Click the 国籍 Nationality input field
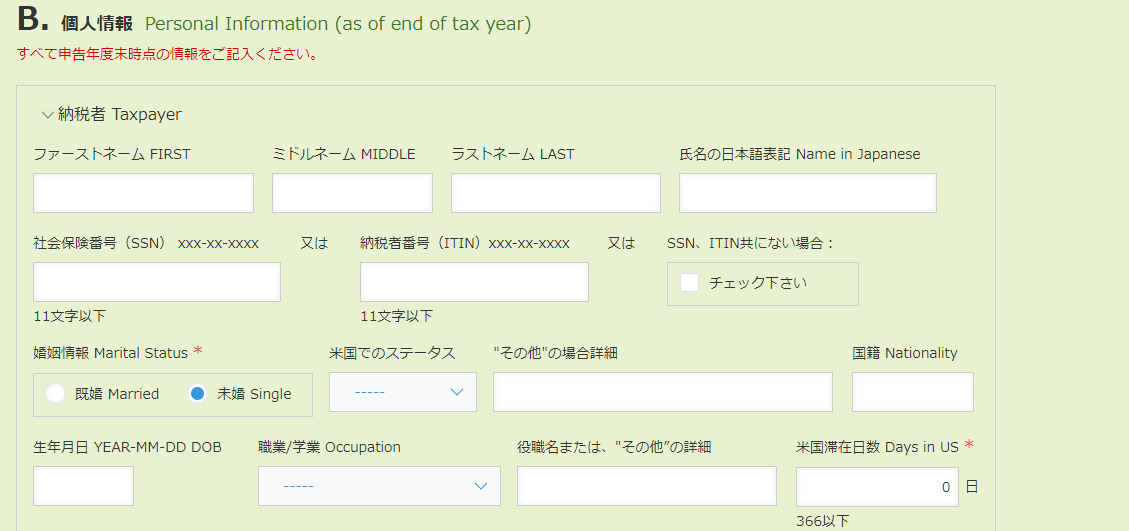Image resolution: width=1129 pixels, height=531 pixels. click(x=912, y=392)
